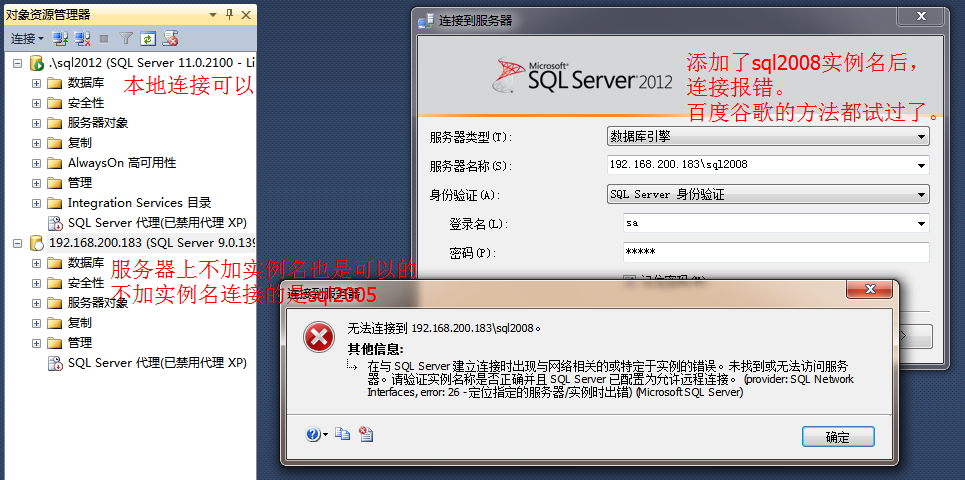Screen dimensions: 965x480
Task: Click the details arrow beside error text
Action: pyautogui.click(x=352, y=365)
